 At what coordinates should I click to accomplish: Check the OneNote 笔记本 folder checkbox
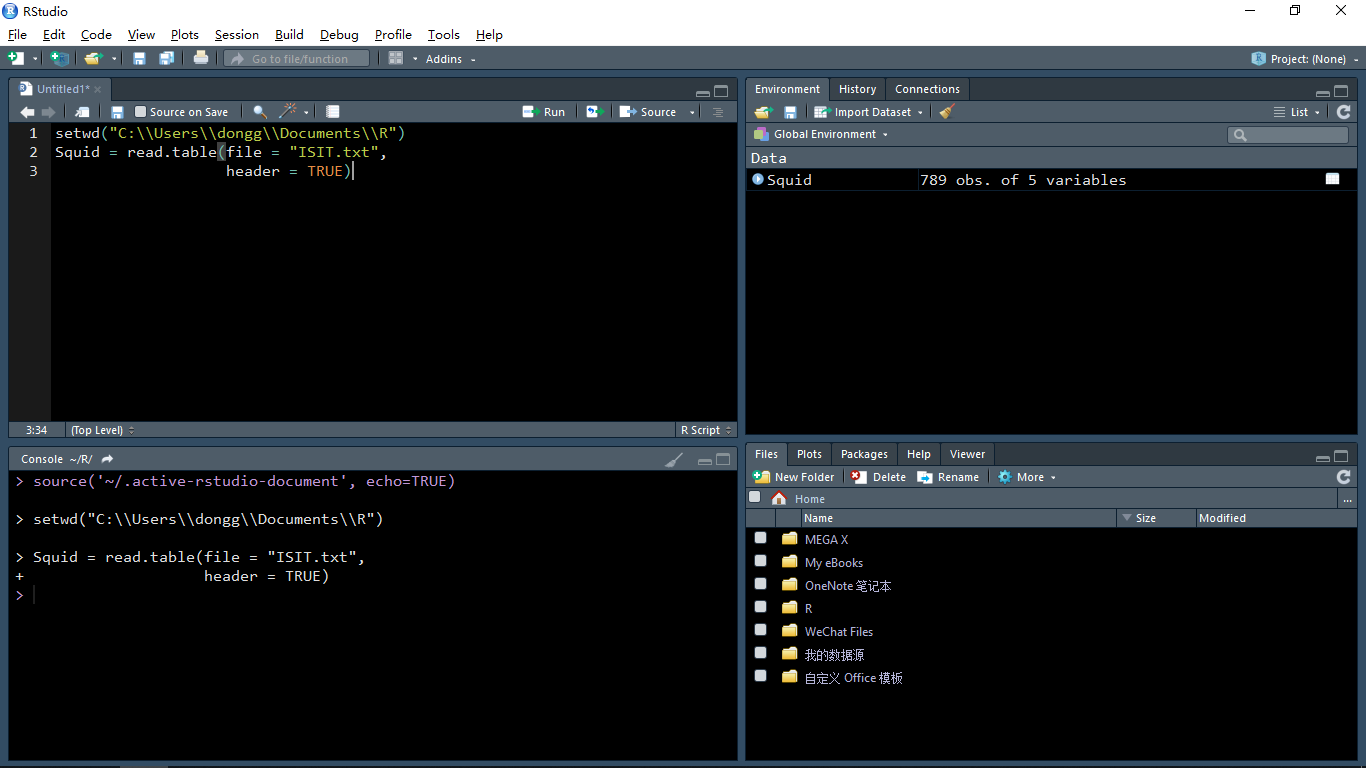coord(761,584)
